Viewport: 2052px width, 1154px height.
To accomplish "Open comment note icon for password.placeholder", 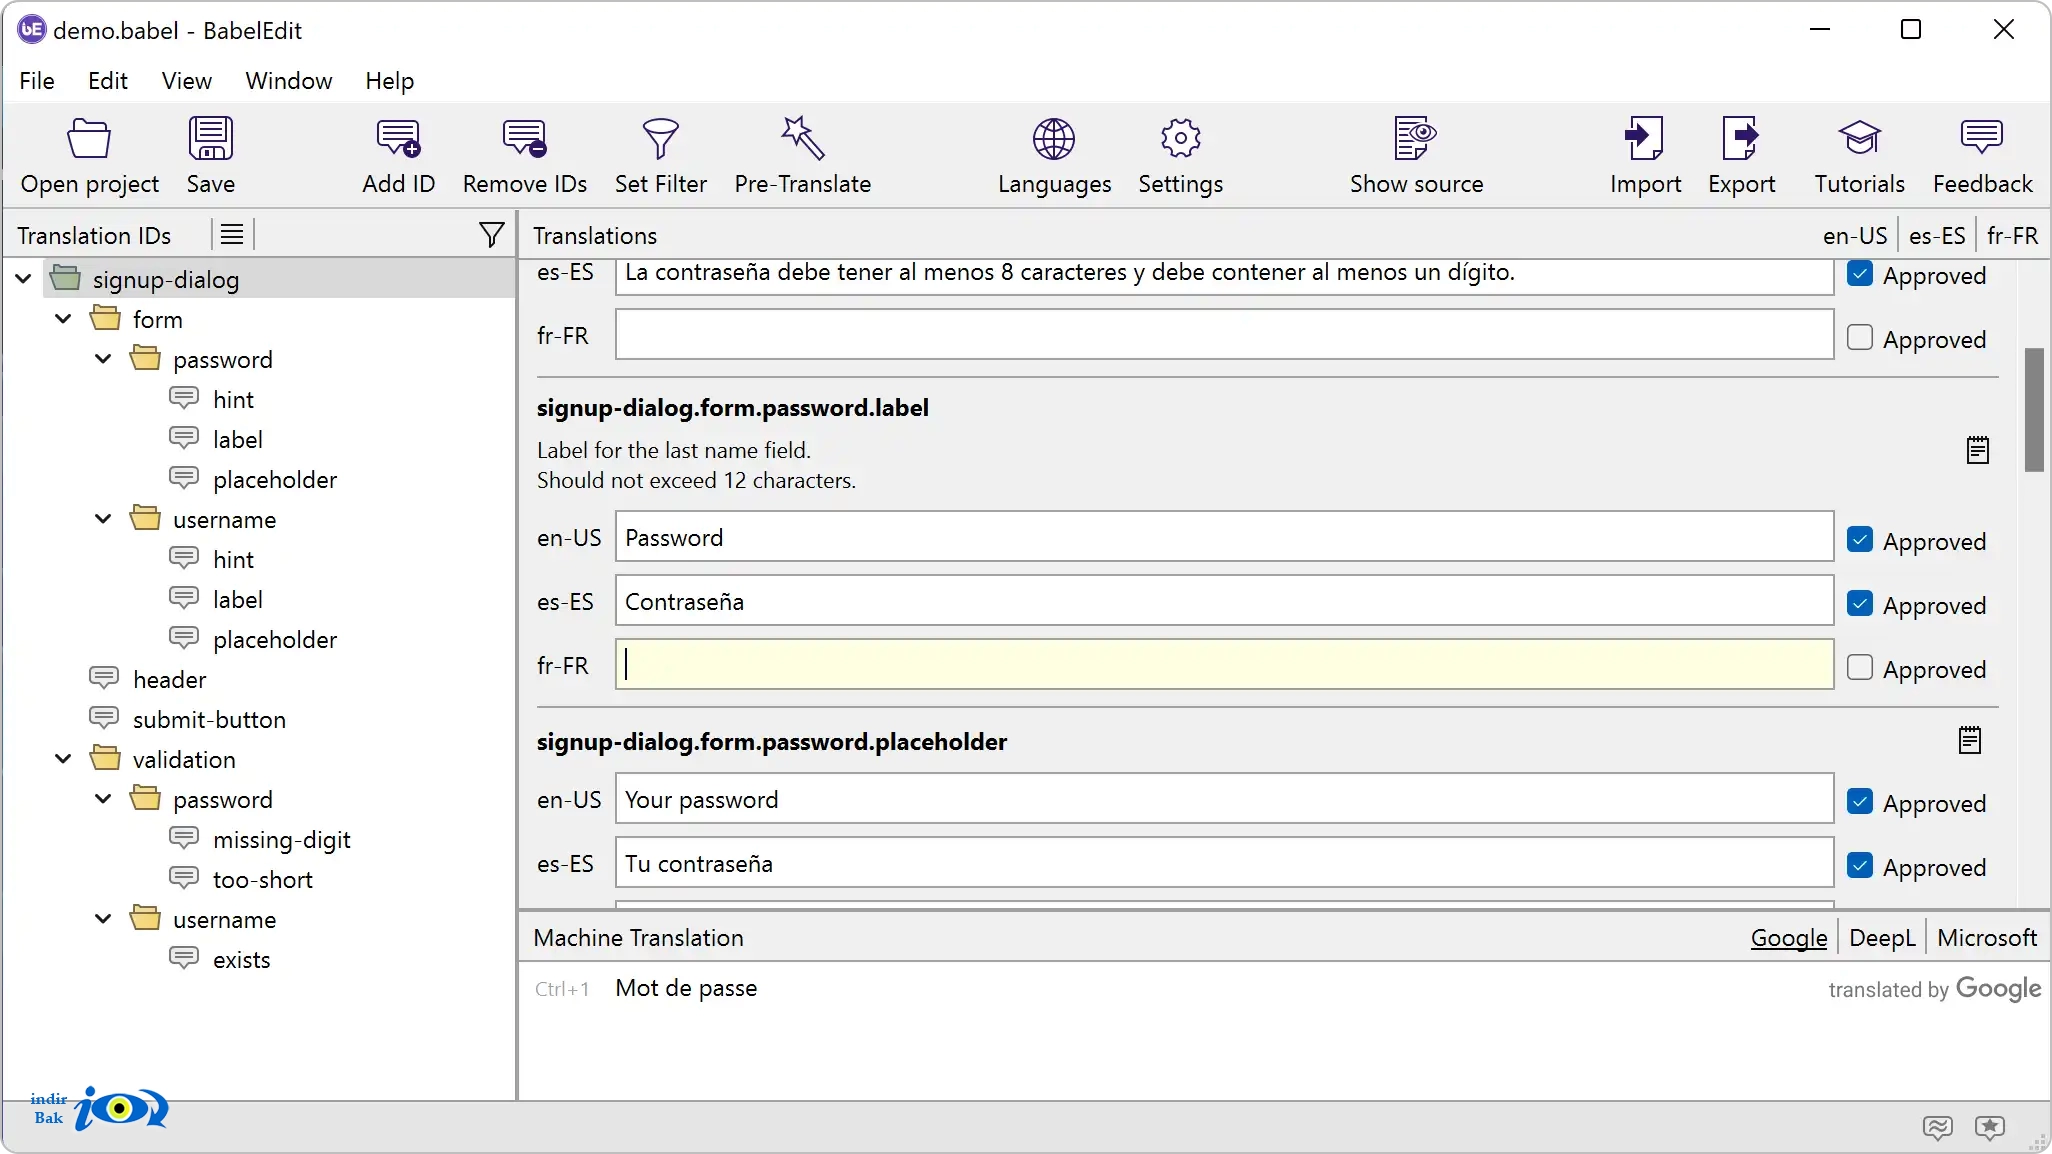I will (x=1969, y=740).
